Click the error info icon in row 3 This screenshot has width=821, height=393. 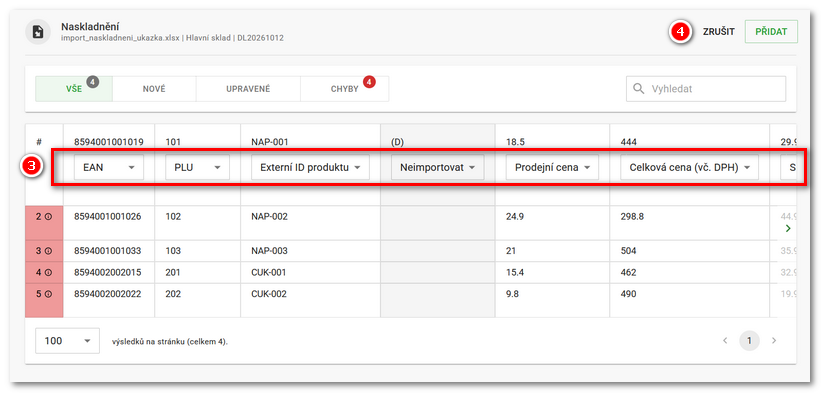tap(49, 251)
